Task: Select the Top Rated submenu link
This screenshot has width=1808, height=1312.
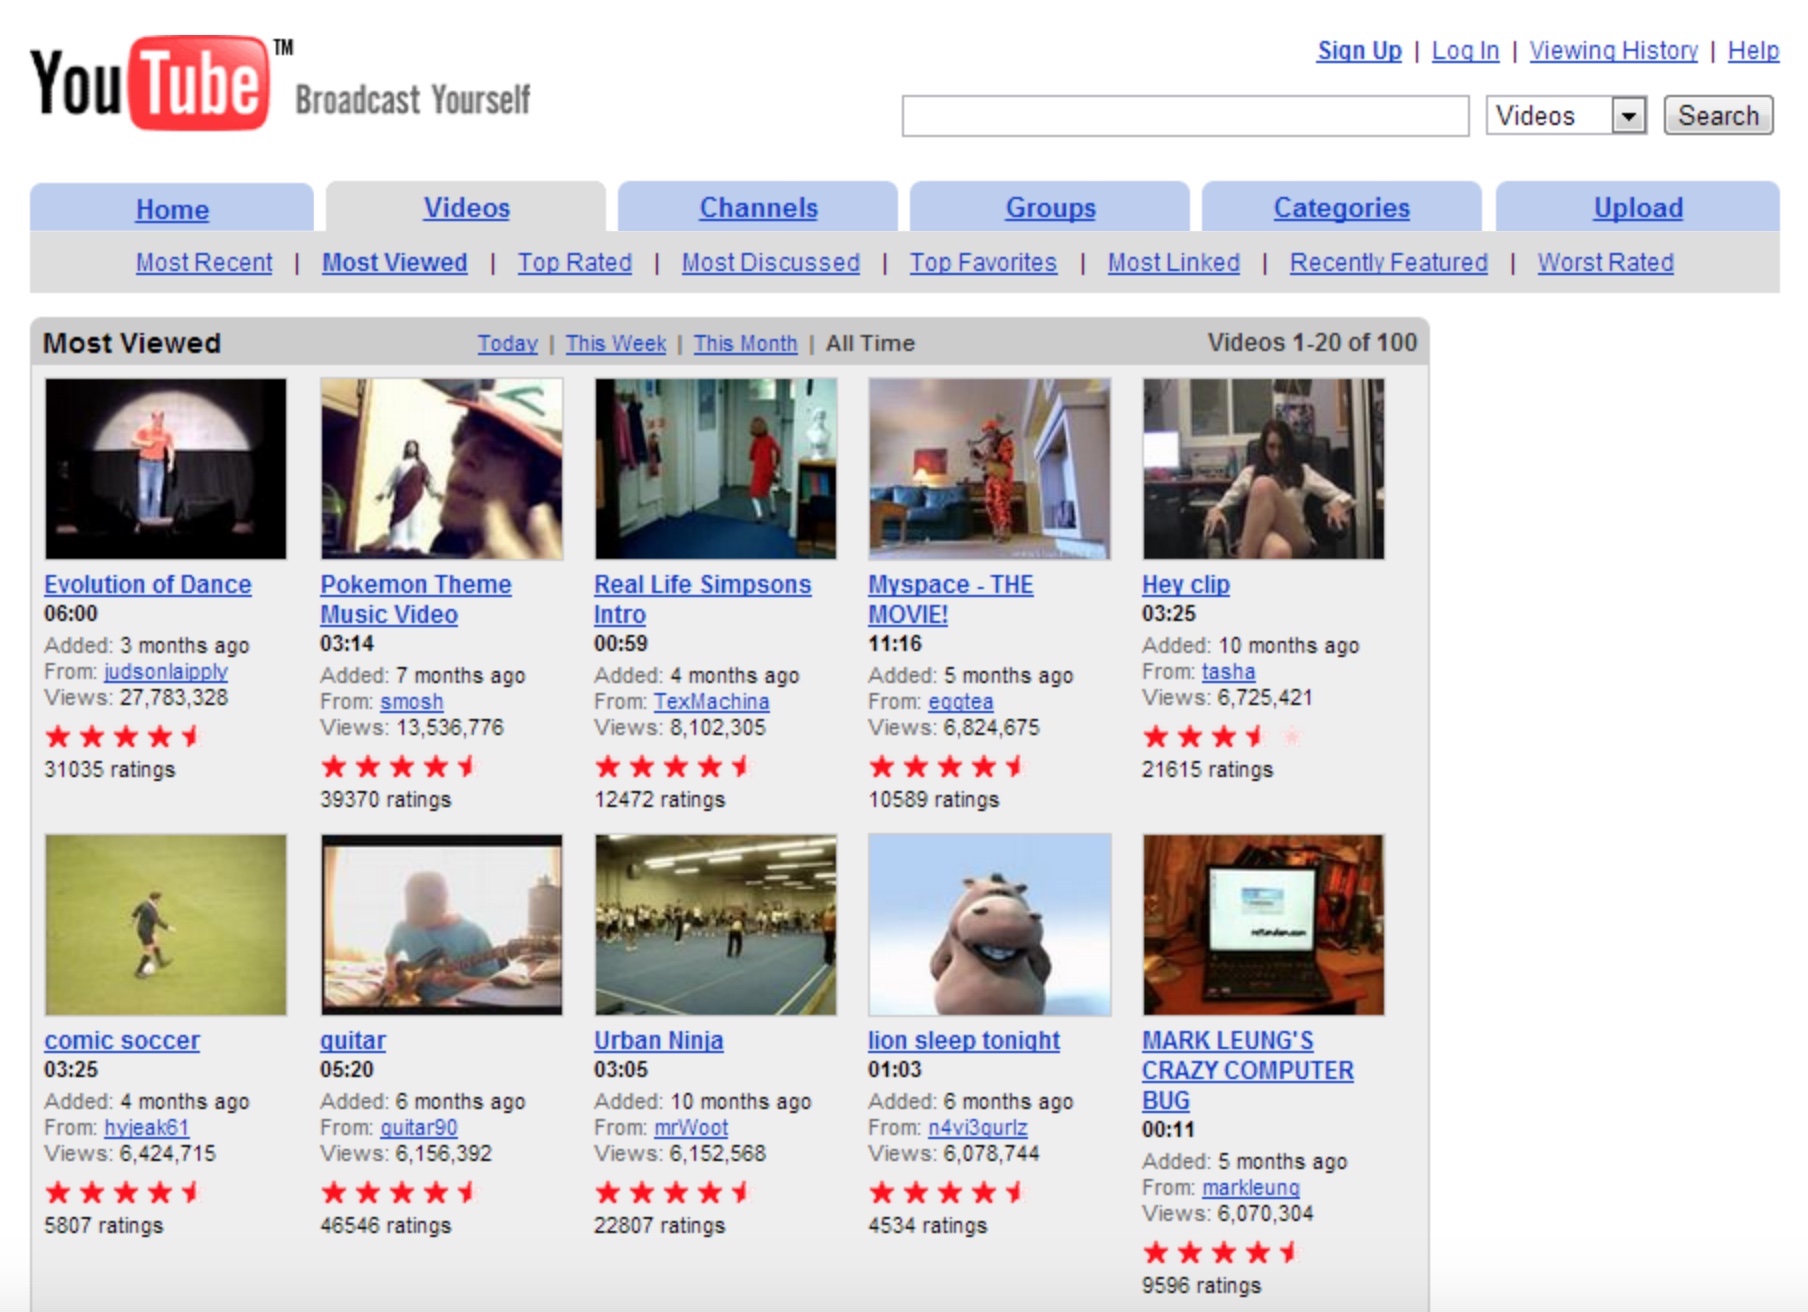Action: 574,262
